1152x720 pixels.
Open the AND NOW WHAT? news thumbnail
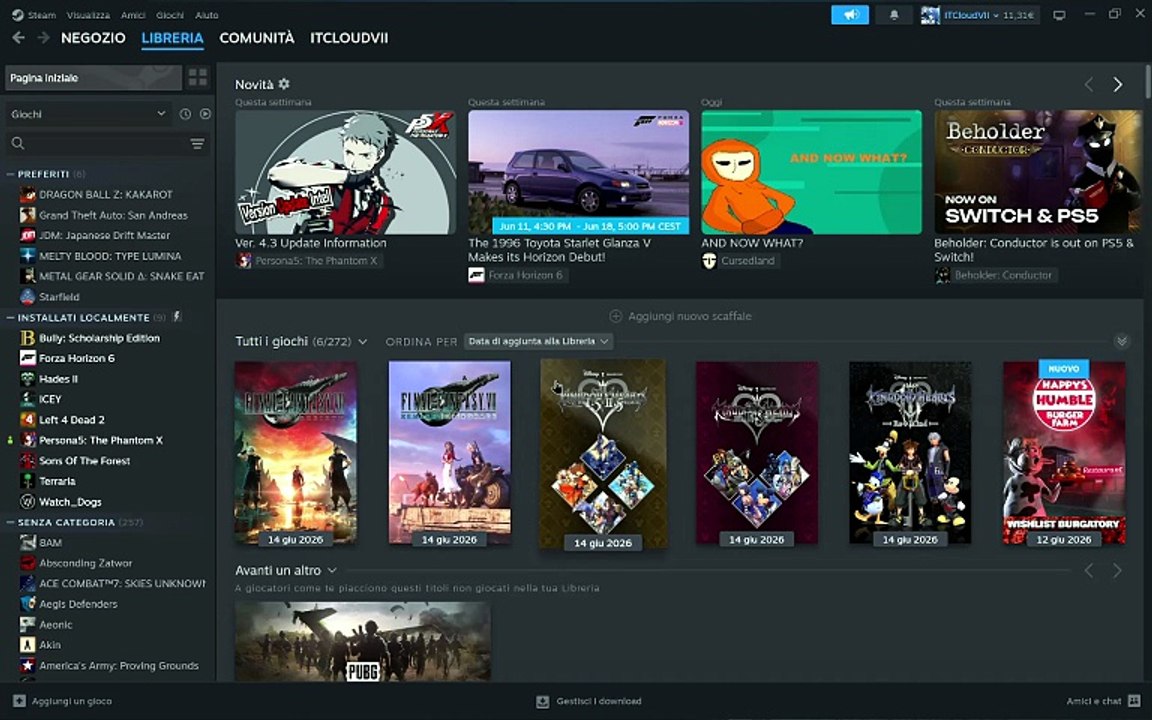click(x=811, y=172)
